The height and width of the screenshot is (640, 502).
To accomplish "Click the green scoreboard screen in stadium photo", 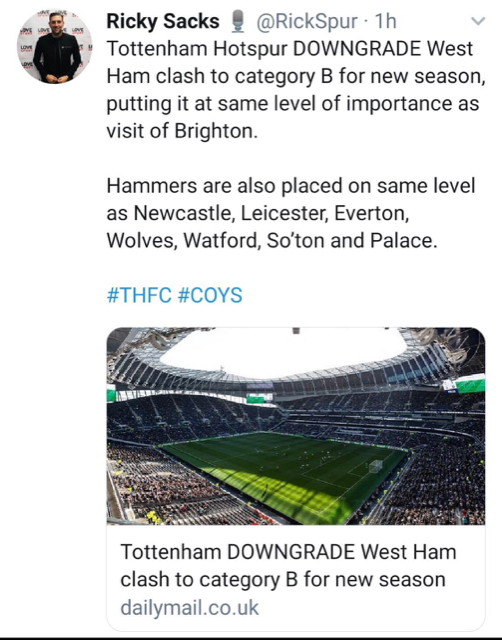I will 471,384.
